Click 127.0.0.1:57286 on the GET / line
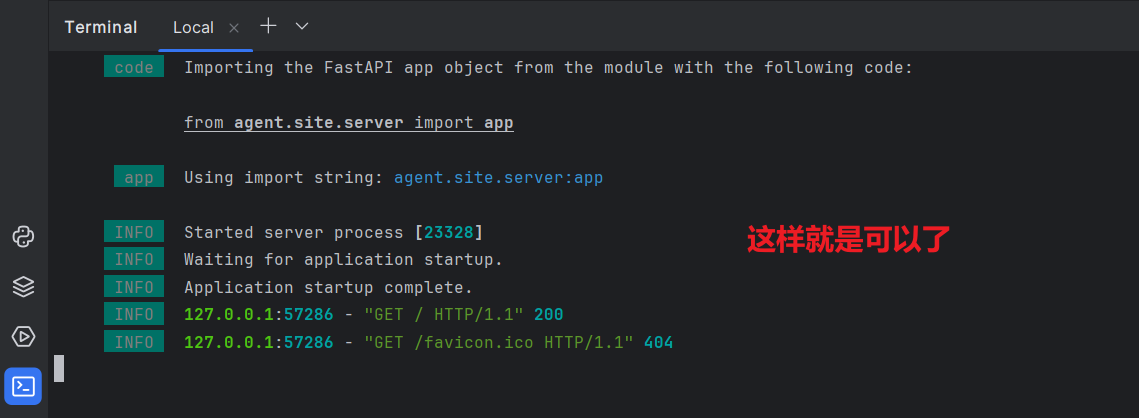The height and width of the screenshot is (418, 1139). point(258,315)
